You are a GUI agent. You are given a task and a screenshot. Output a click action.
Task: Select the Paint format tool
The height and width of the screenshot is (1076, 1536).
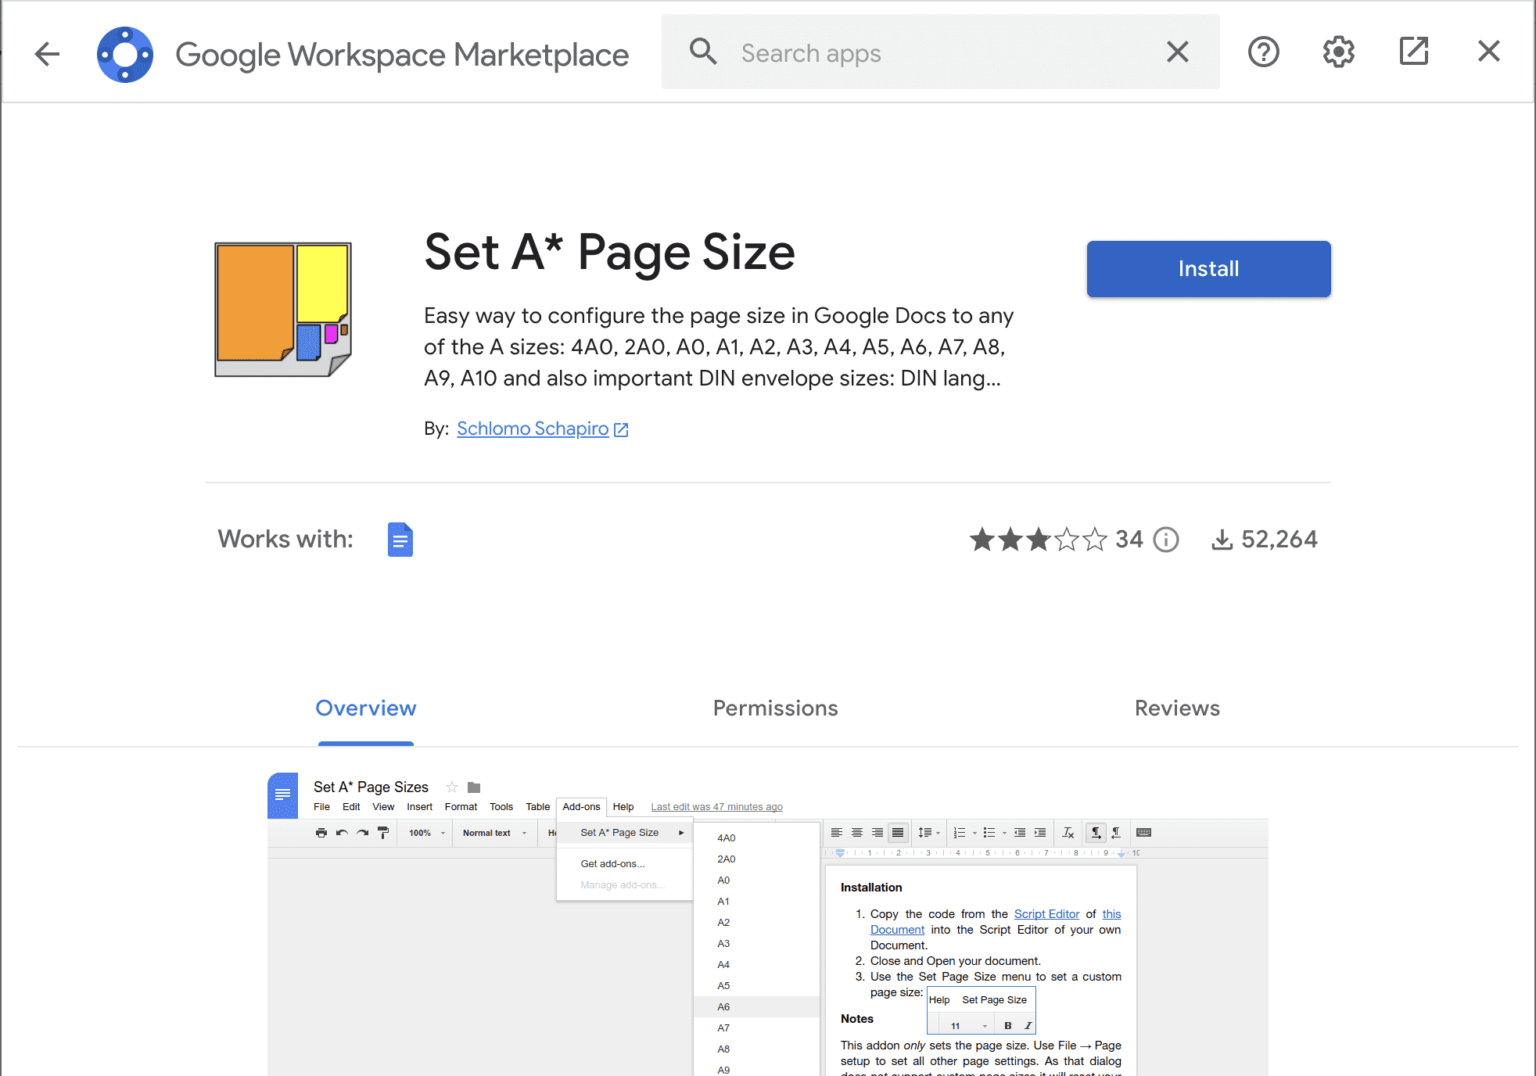coord(383,832)
